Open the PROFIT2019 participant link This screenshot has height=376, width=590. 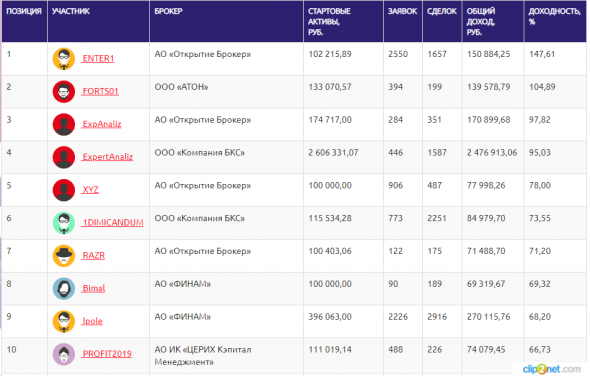tap(107, 354)
